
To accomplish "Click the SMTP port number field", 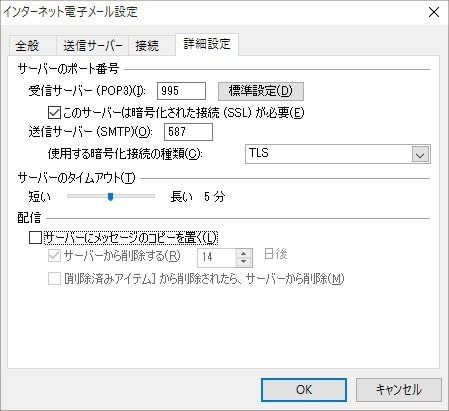I will point(188,132).
